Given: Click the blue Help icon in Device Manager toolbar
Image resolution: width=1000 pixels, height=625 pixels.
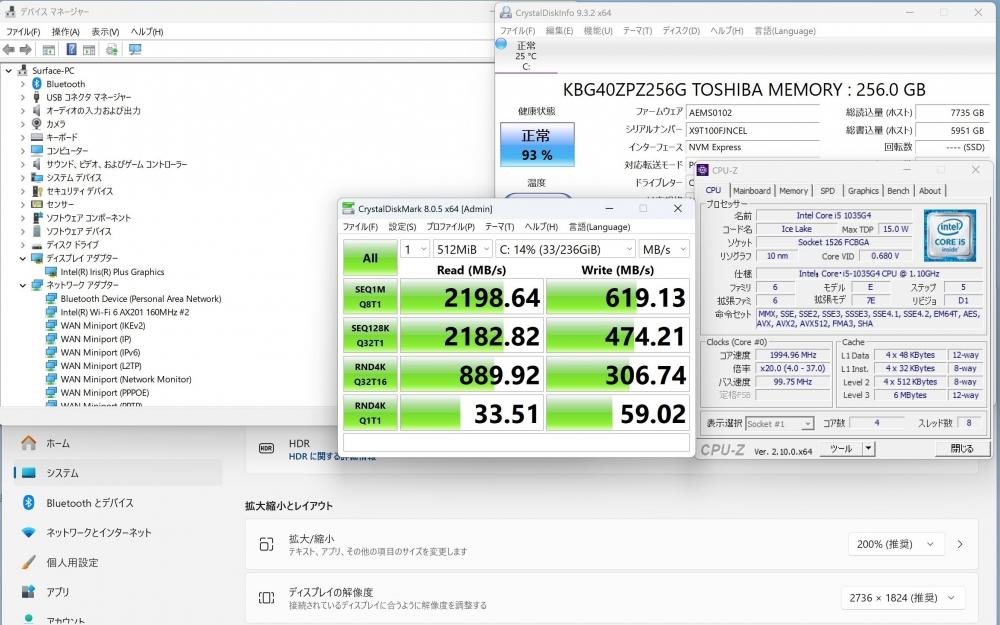Looking at the screenshot, I should pyautogui.click(x=71, y=50).
